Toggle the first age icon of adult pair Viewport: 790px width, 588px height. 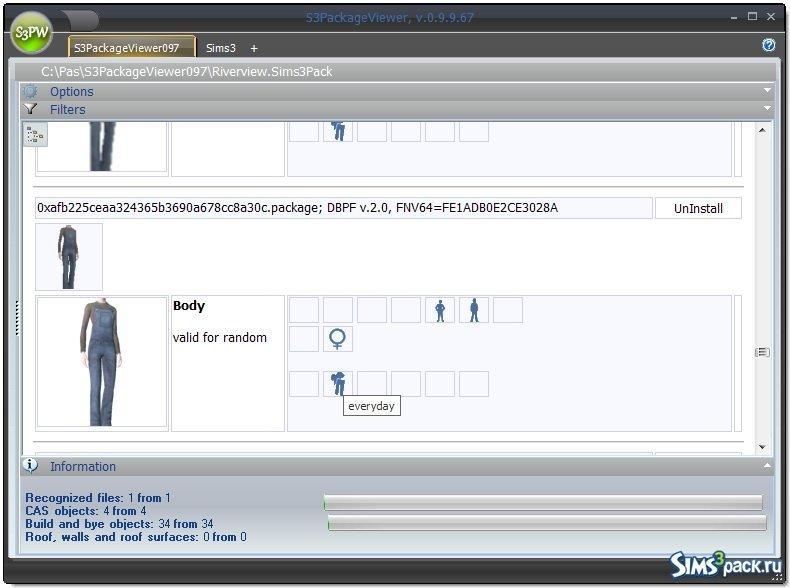439,310
